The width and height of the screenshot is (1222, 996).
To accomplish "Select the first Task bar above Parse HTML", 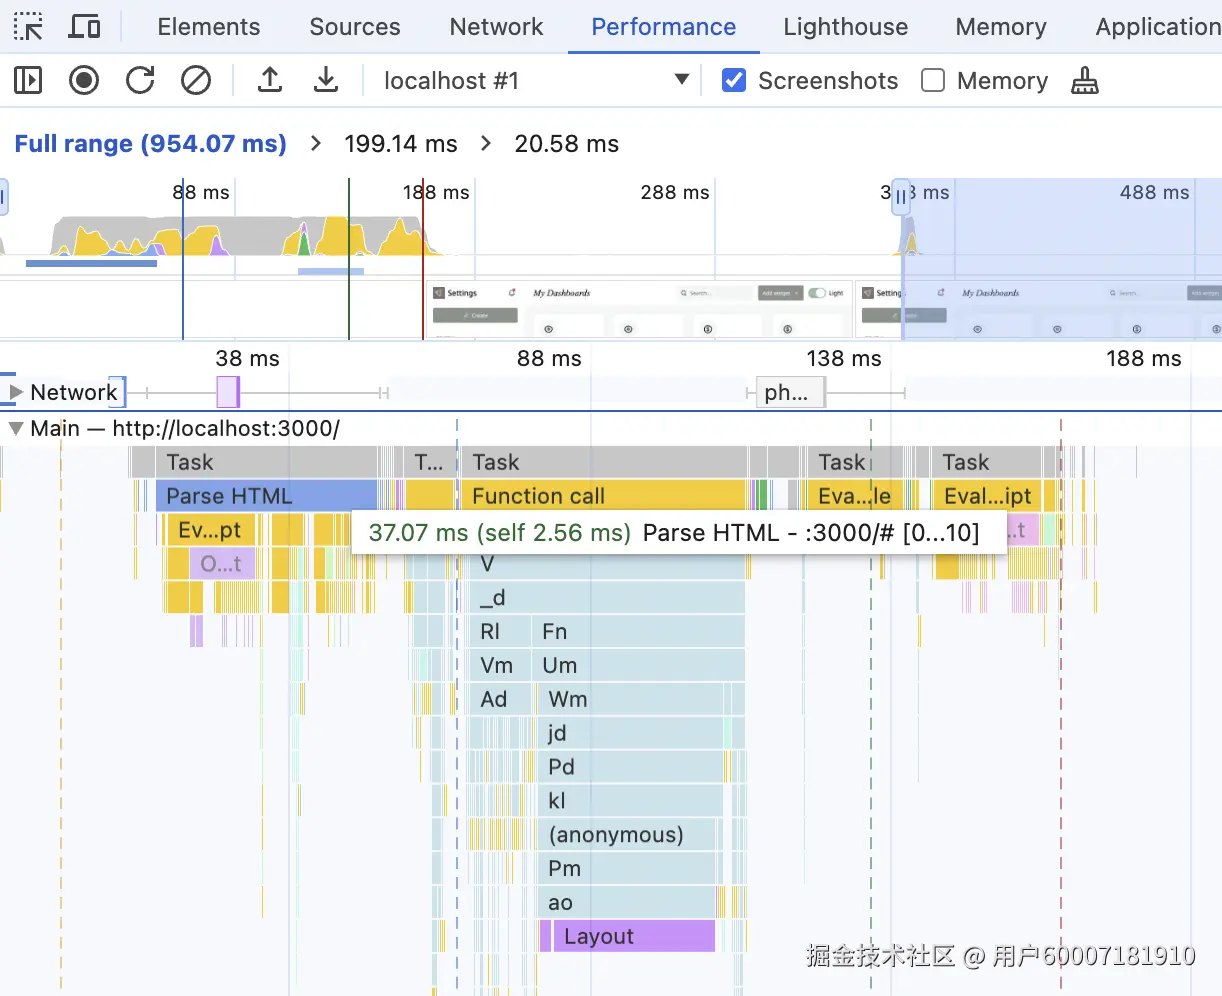I will 266,462.
